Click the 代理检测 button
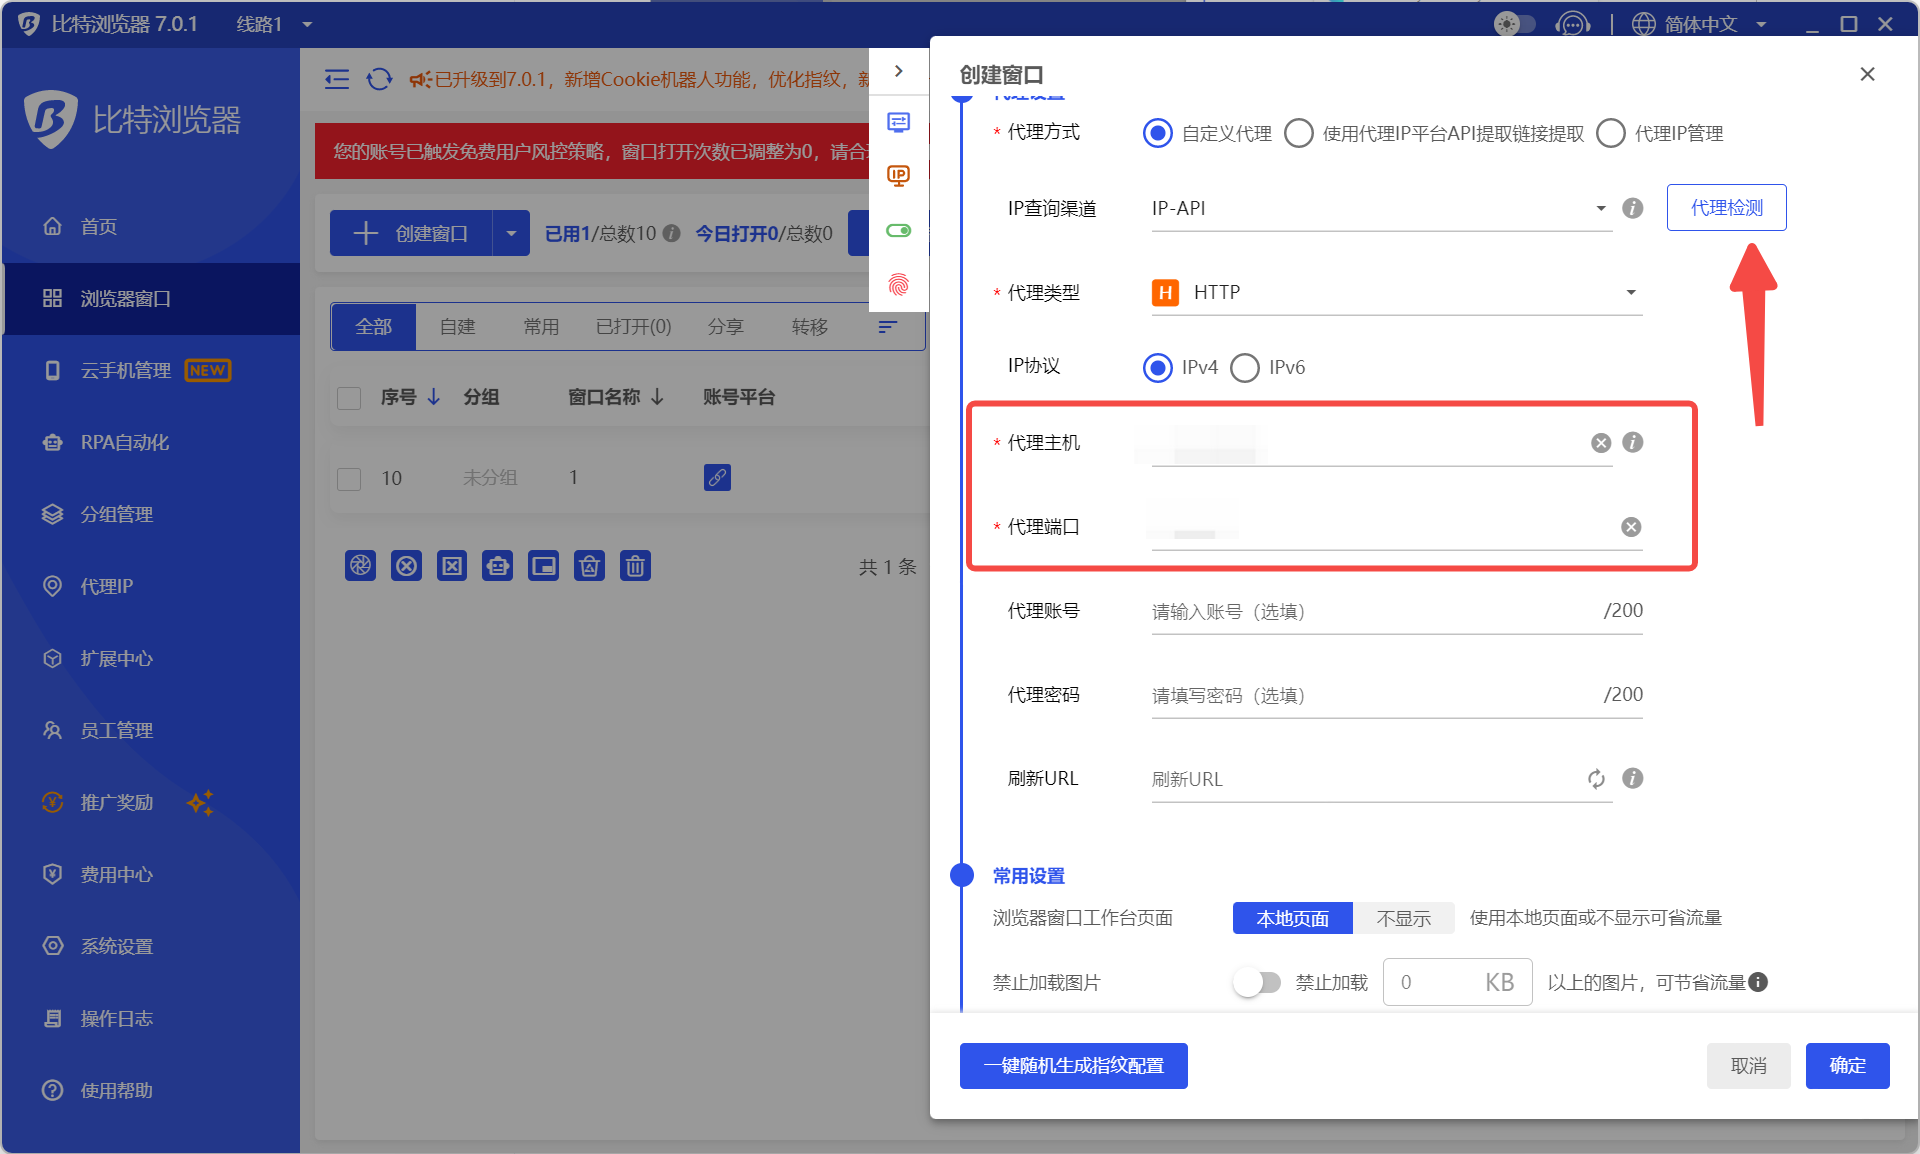 1726,208
